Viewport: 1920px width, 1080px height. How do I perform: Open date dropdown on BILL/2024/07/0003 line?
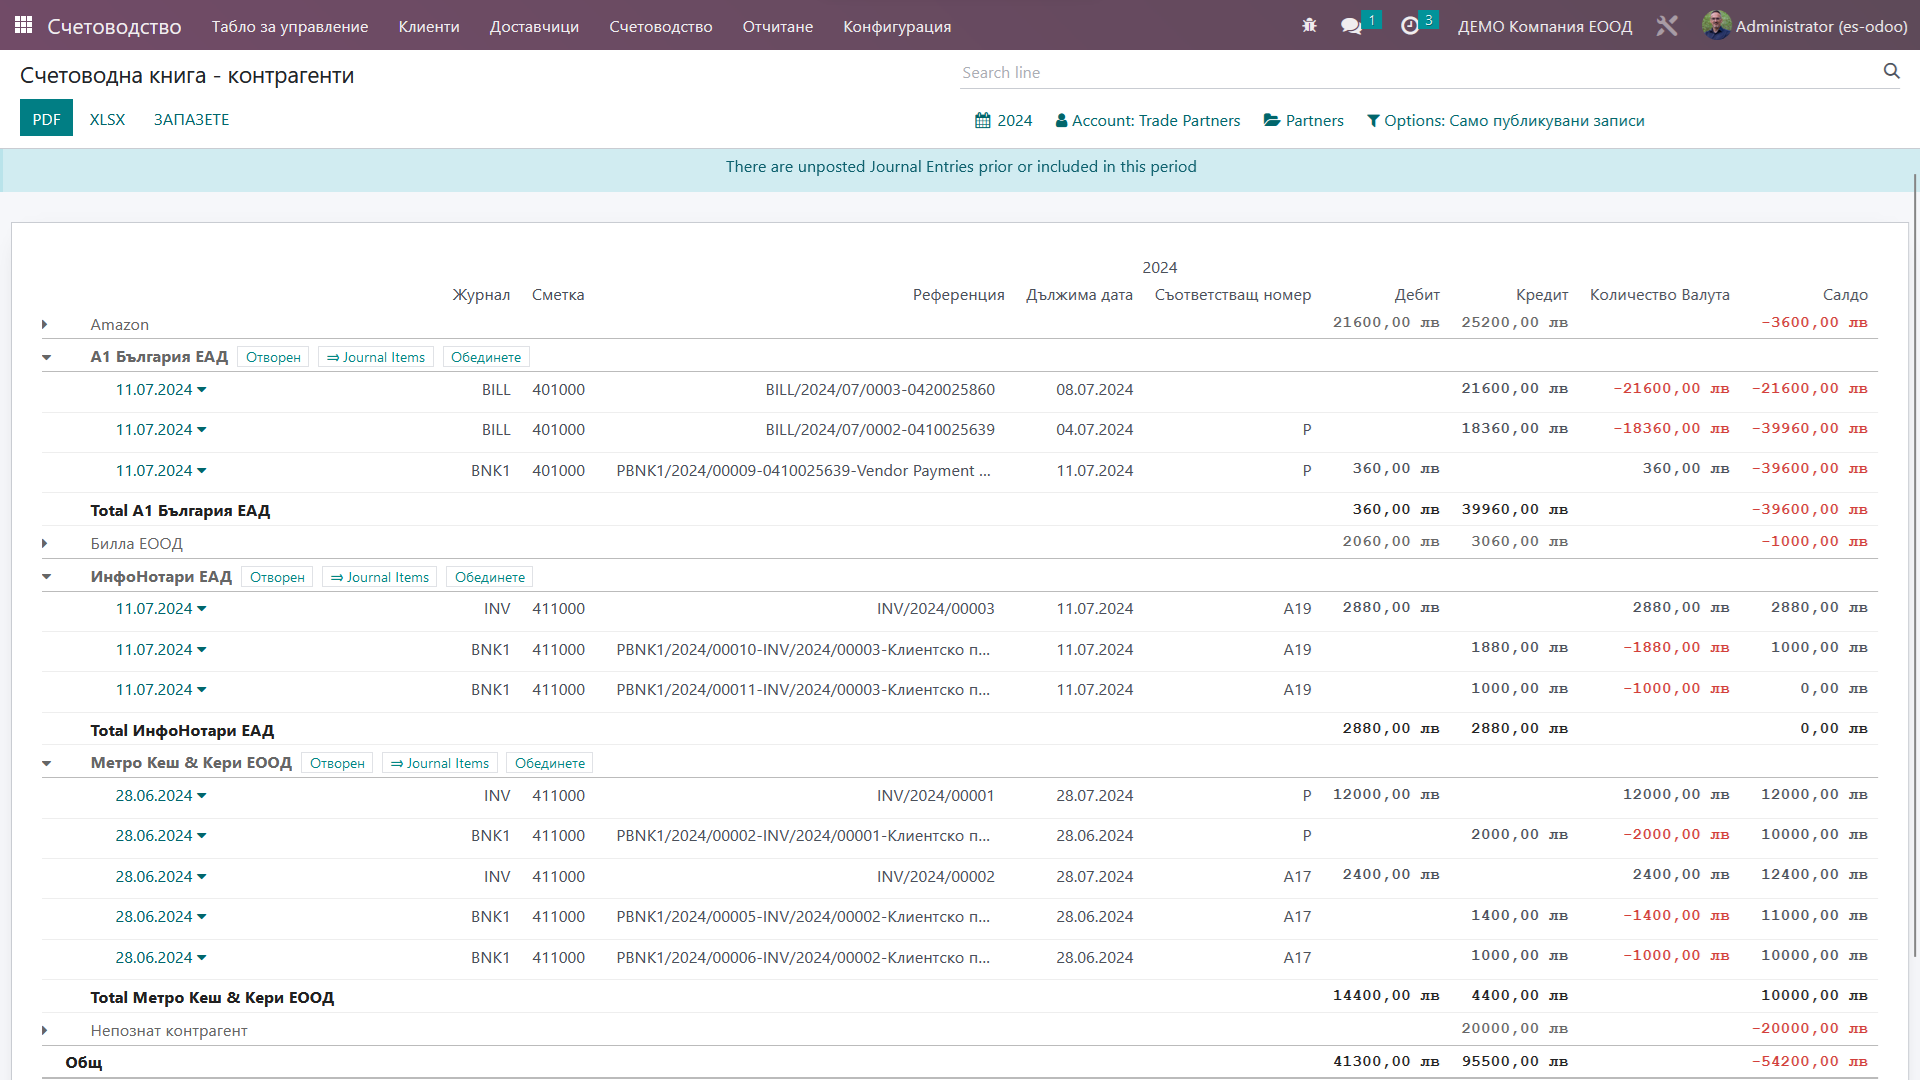pyautogui.click(x=161, y=390)
